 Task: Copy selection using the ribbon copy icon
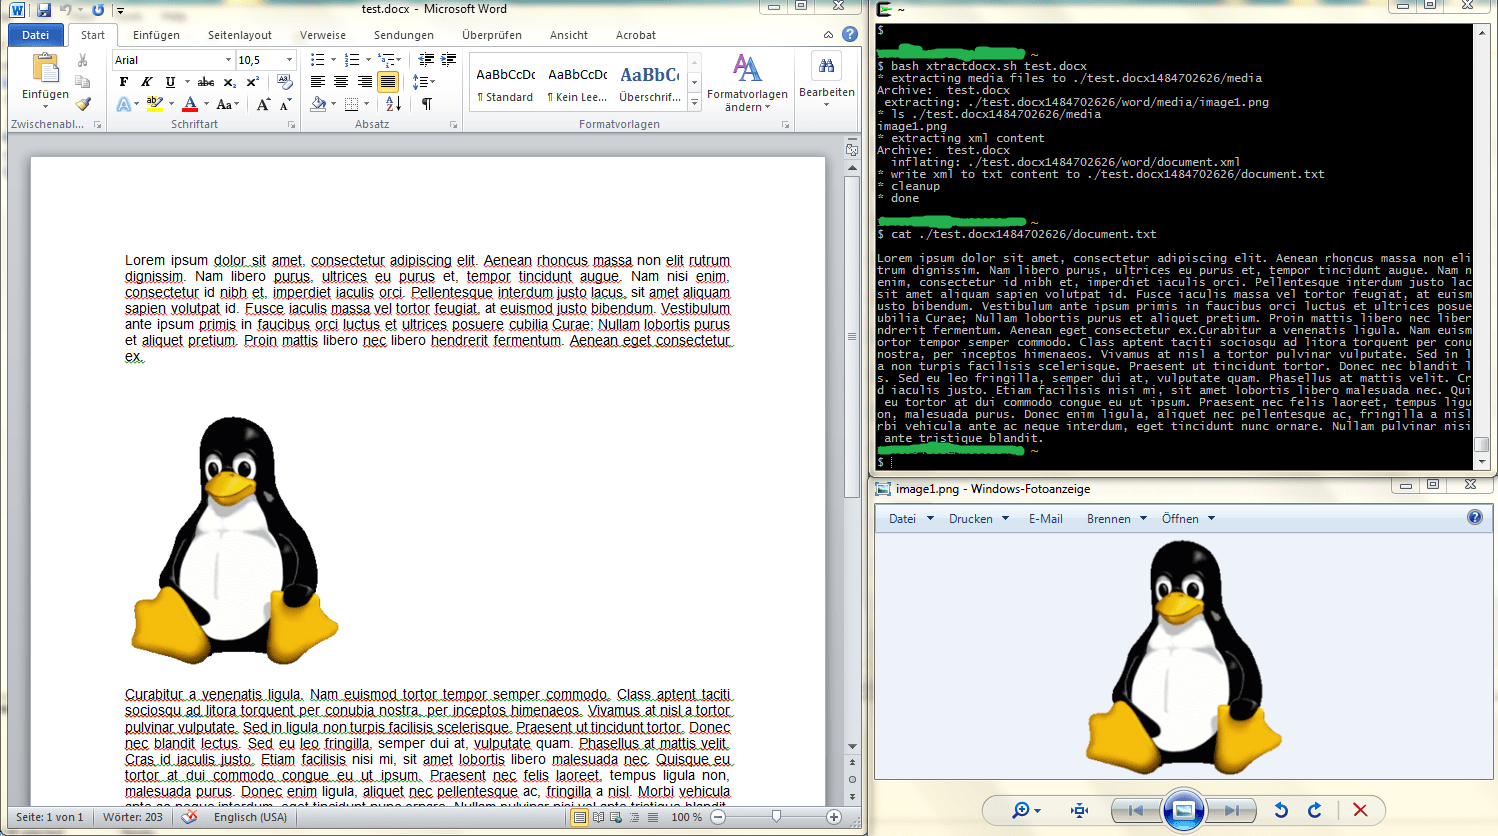(x=83, y=82)
